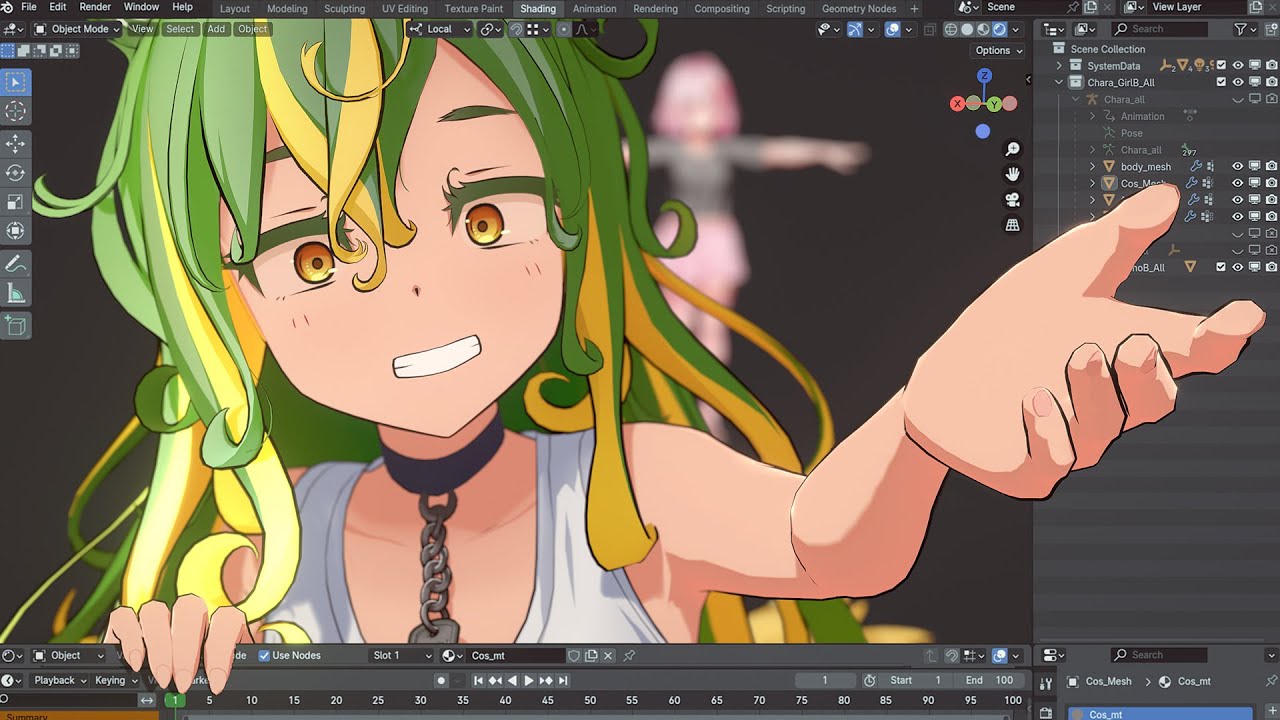The height and width of the screenshot is (720, 1280).
Task: Switch to solid viewport shading
Action: coord(967,29)
